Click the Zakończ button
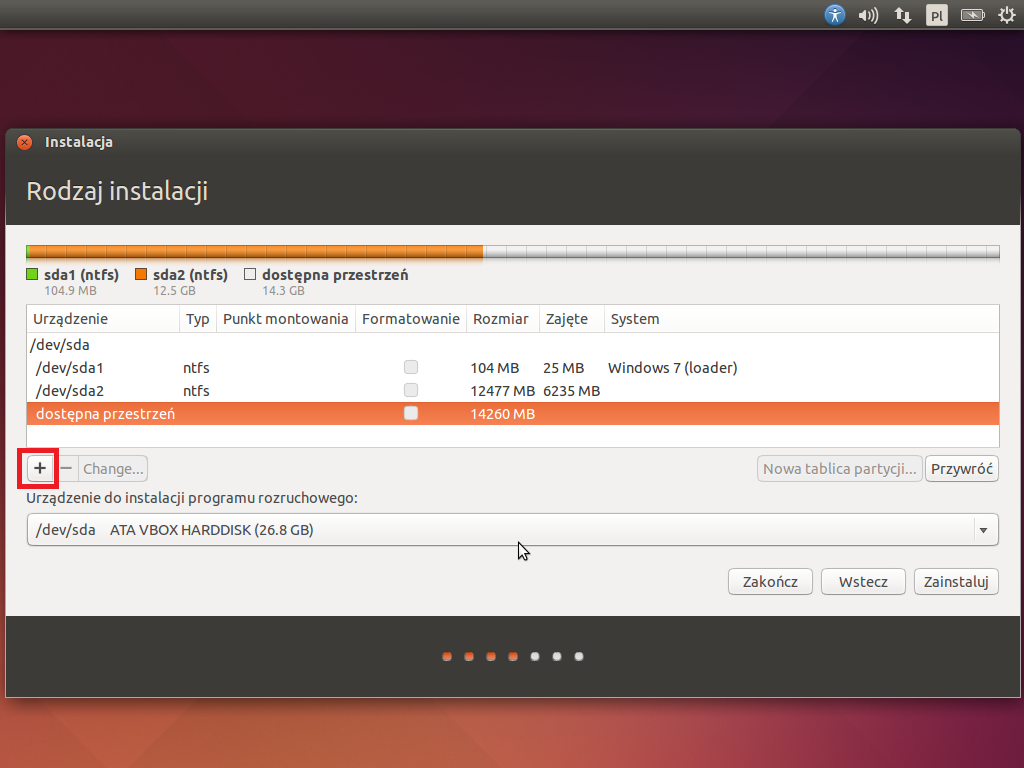 [771, 582]
